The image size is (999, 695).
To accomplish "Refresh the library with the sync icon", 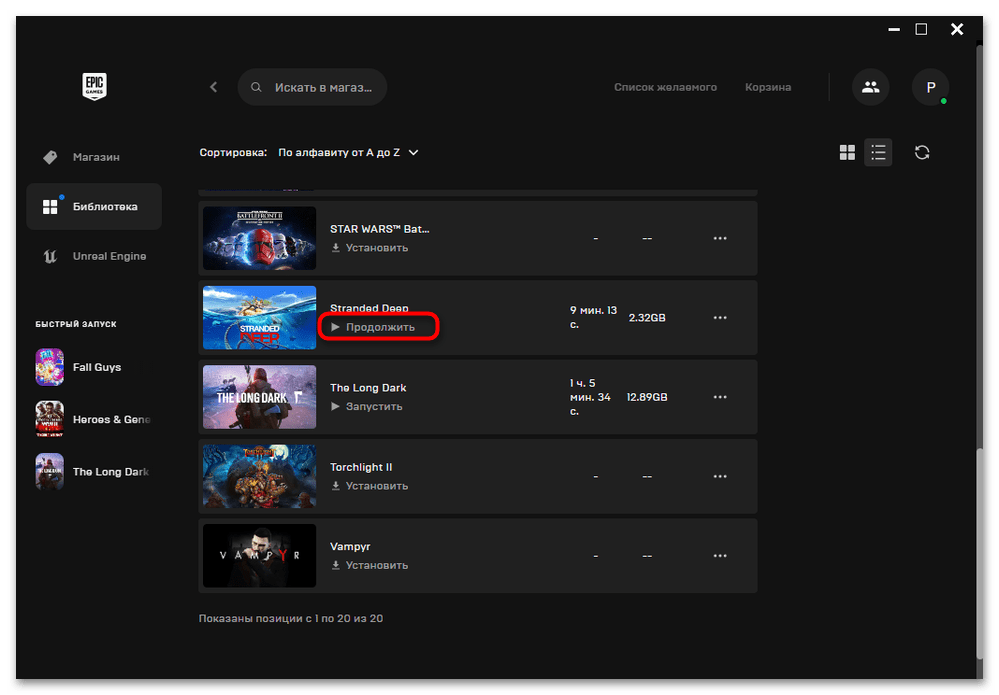I will tap(922, 152).
